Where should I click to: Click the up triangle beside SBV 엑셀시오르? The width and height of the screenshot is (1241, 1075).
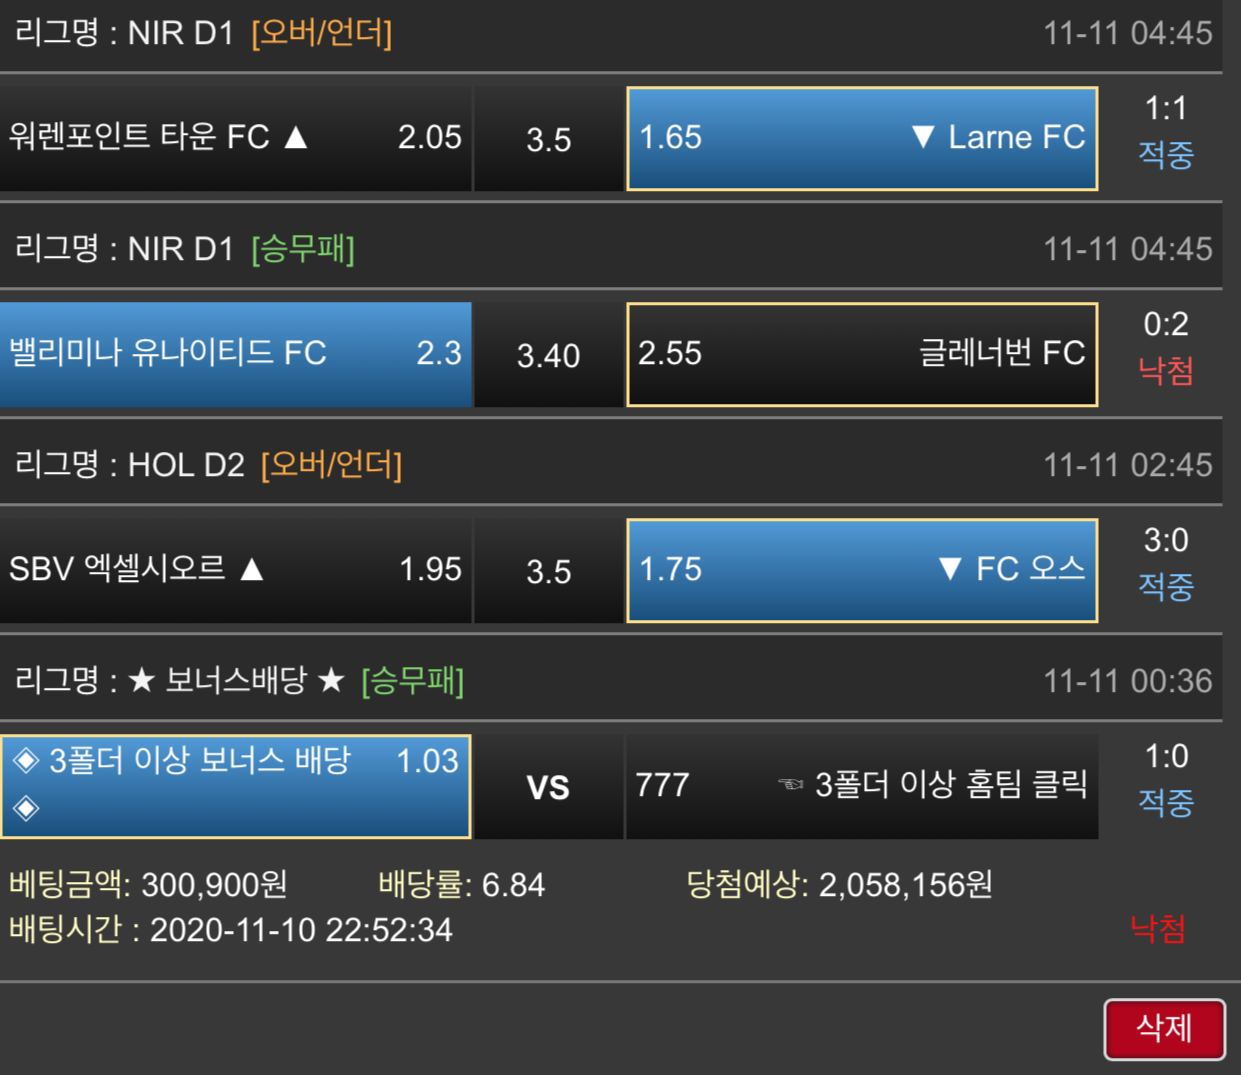(x=252, y=569)
